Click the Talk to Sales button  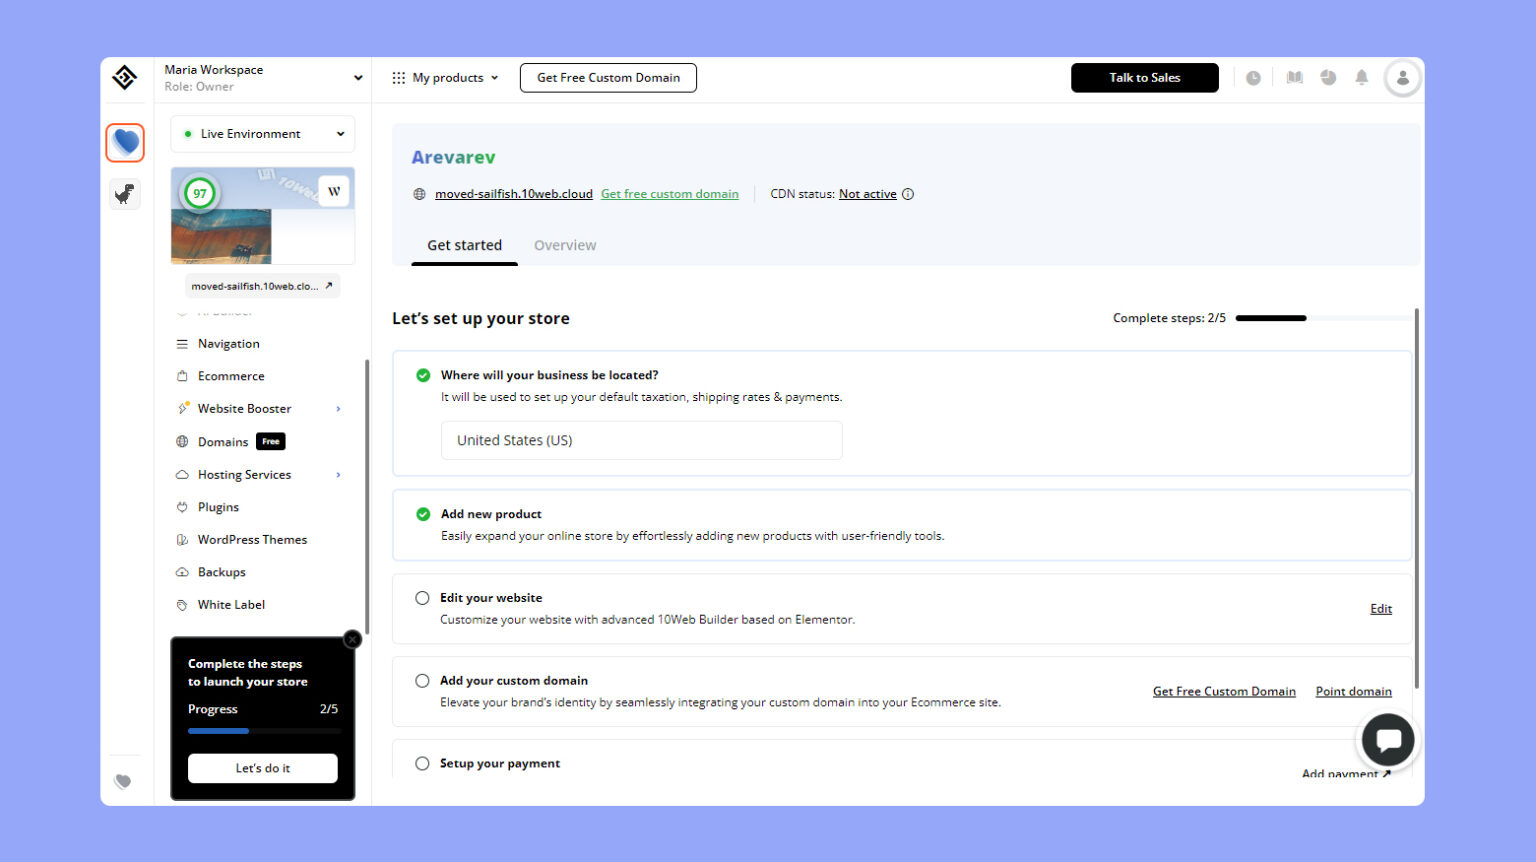pyautogui.click(x=1144, y=77)
